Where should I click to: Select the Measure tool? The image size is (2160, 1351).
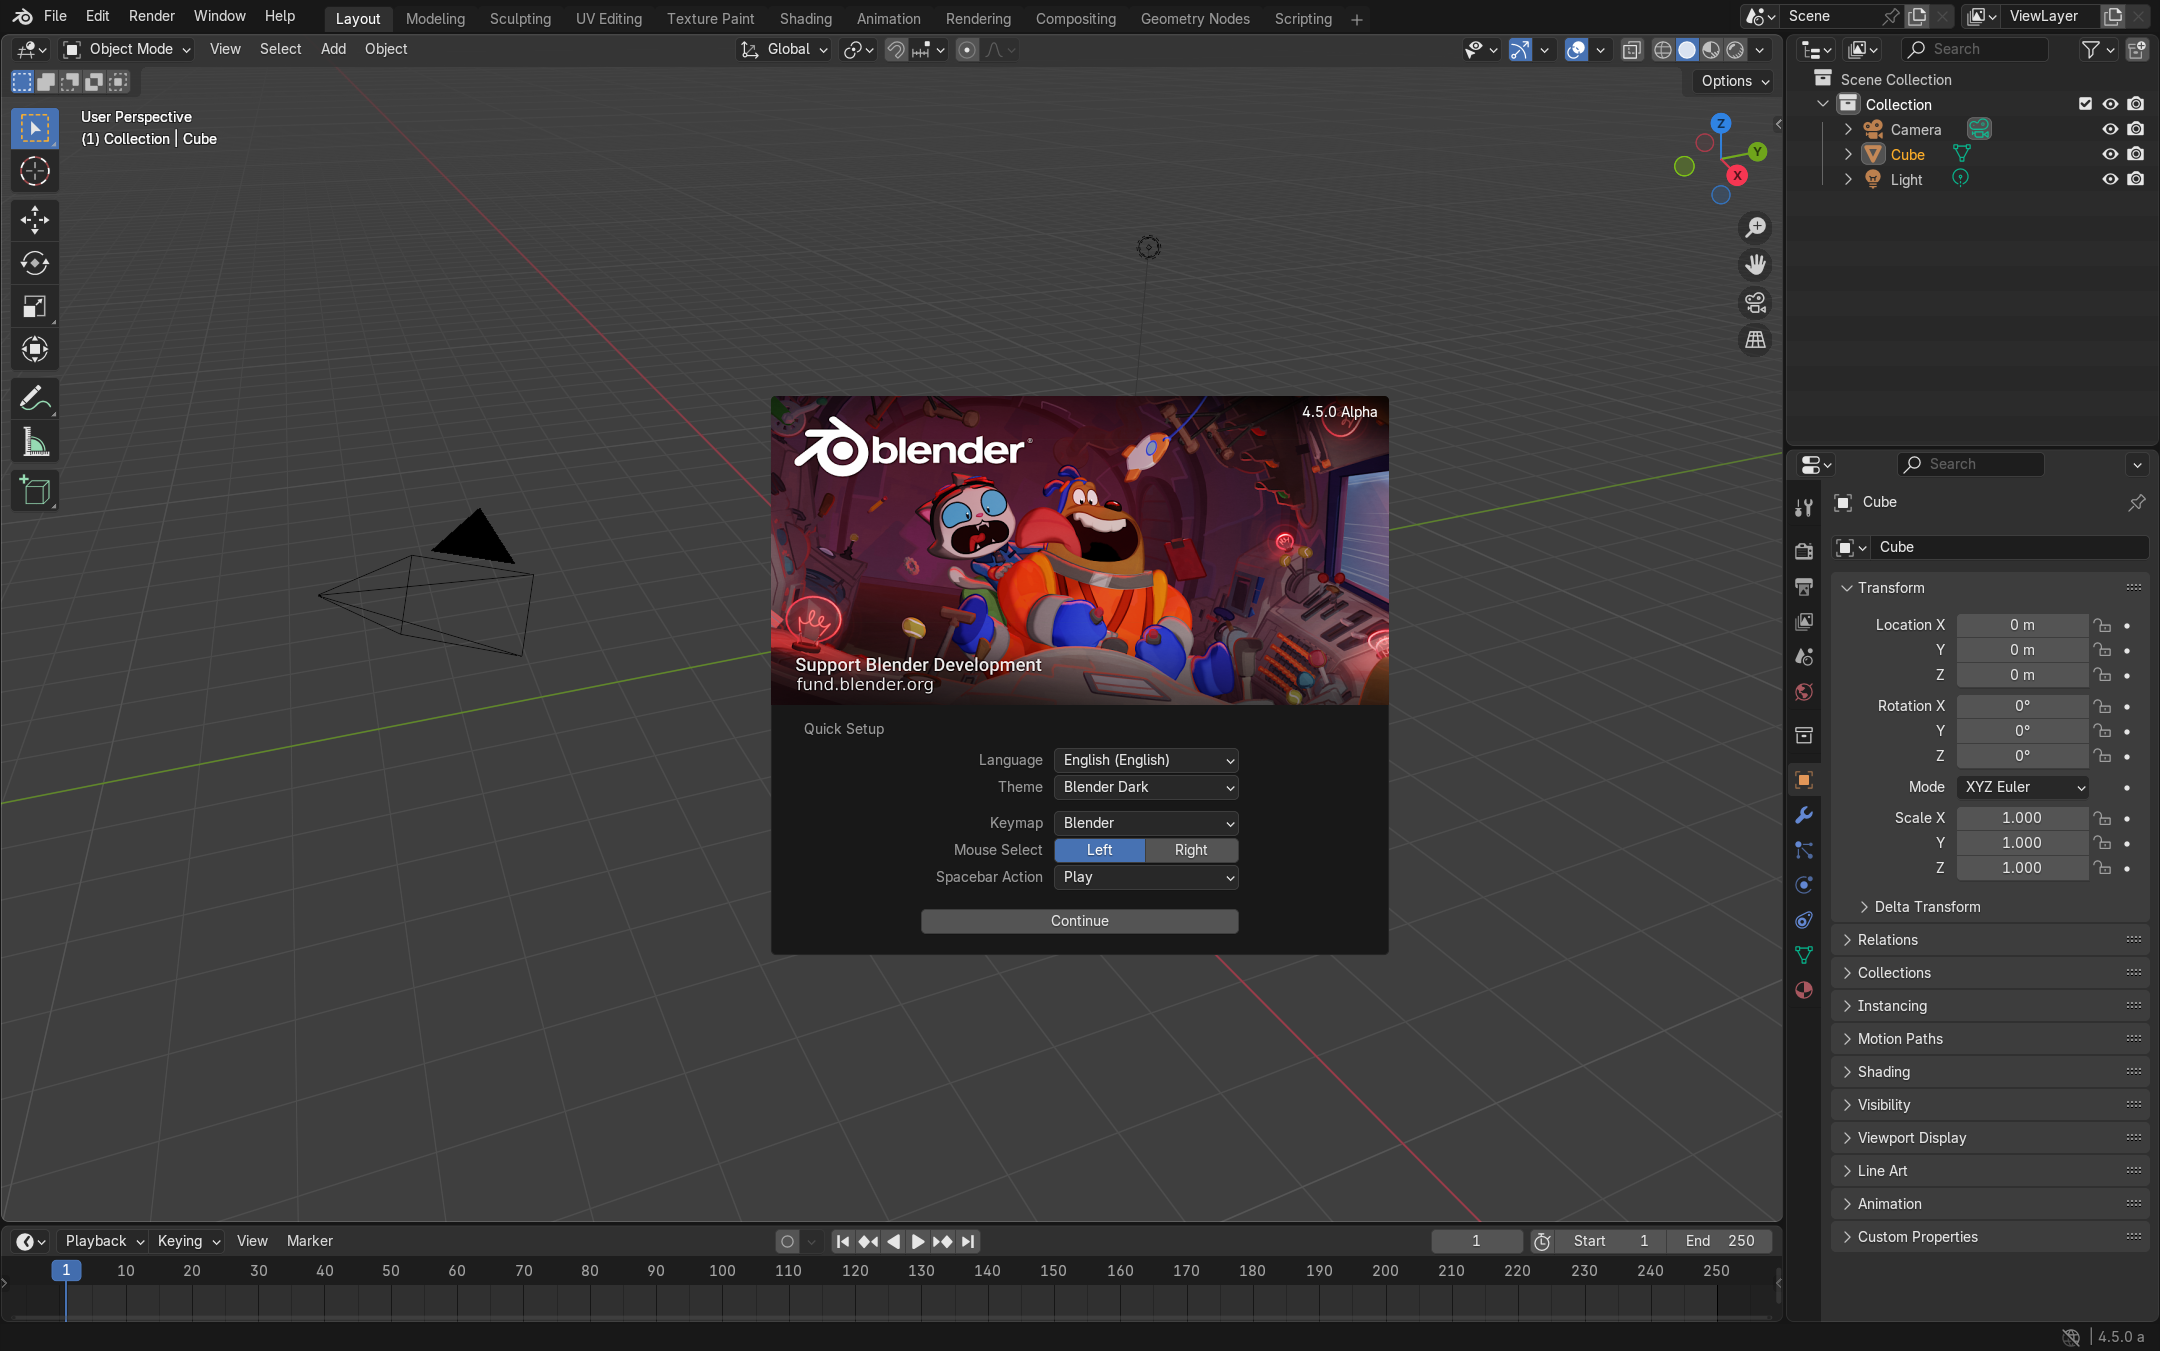(x=35, y=442)
